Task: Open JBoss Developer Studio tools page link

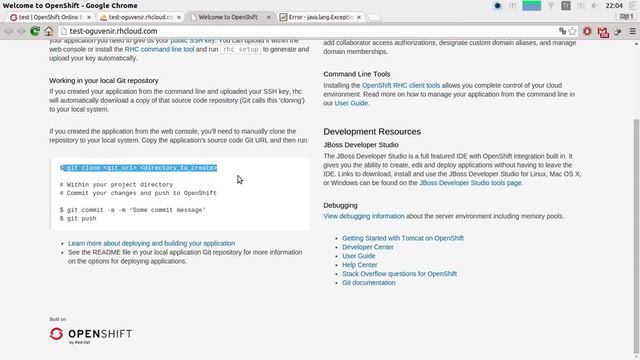Action: (470, 183)
